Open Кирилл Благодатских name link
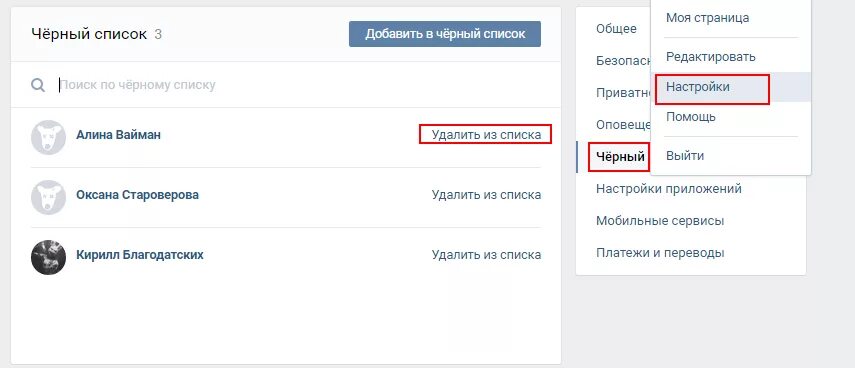855x368 pixels. coord(140,255)
